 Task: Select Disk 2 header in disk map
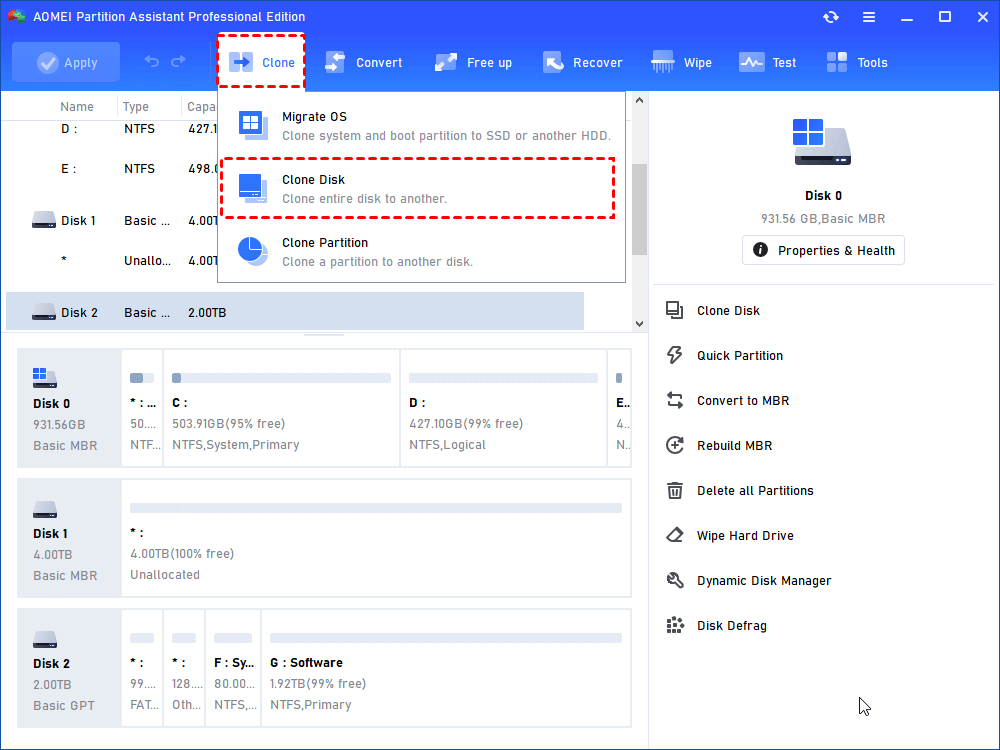tap(69, 668)
